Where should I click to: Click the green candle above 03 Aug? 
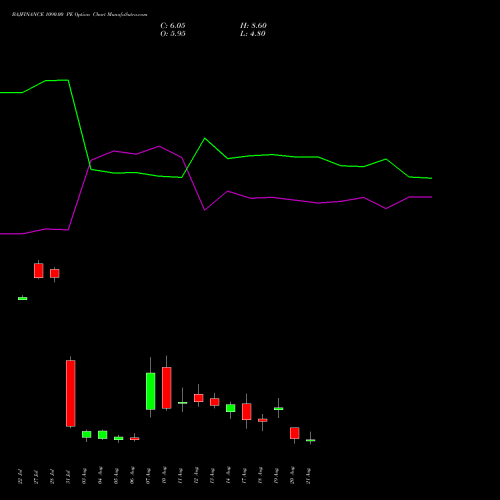coord(87,434)
